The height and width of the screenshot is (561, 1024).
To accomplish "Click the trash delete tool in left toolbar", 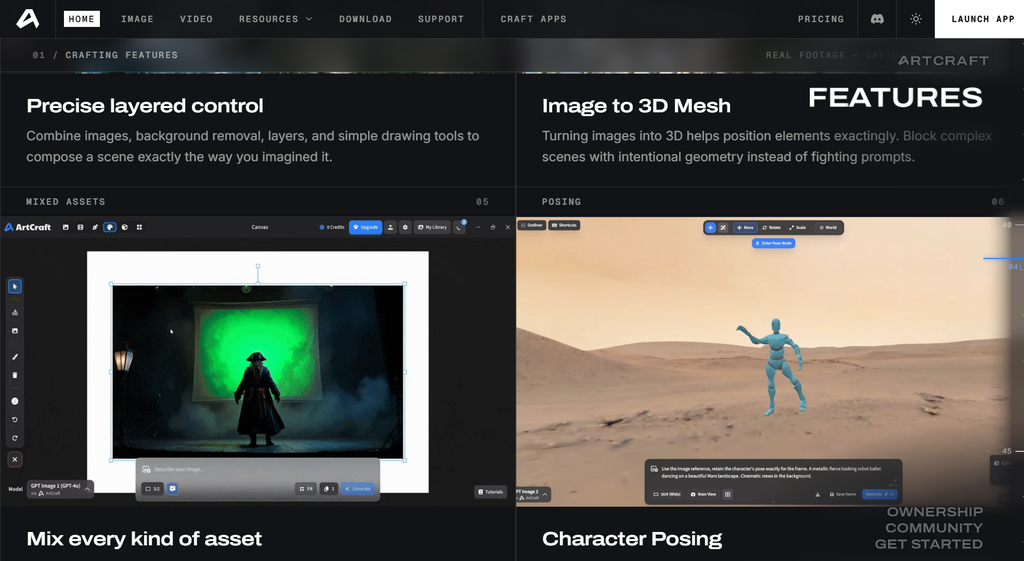I will (14, 375).
